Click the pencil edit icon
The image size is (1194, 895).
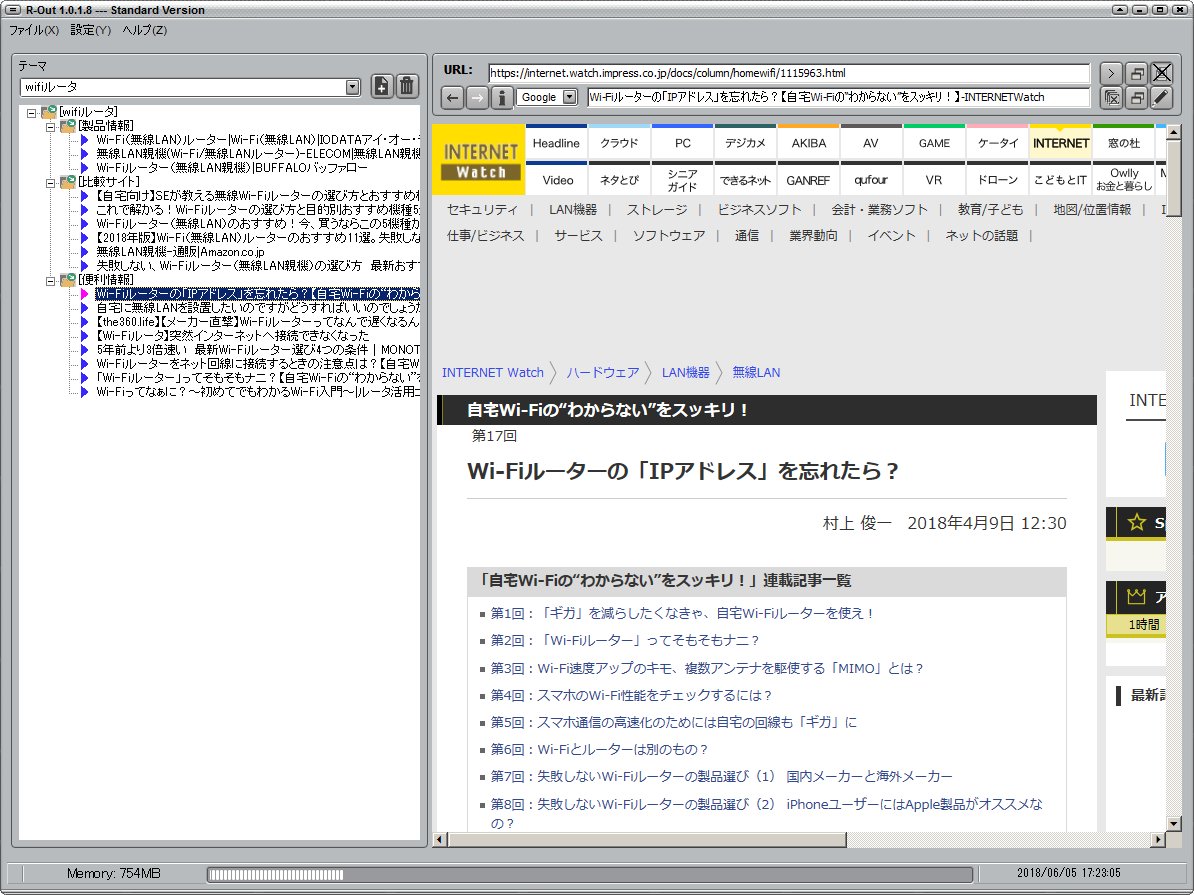coord(1161,97)
